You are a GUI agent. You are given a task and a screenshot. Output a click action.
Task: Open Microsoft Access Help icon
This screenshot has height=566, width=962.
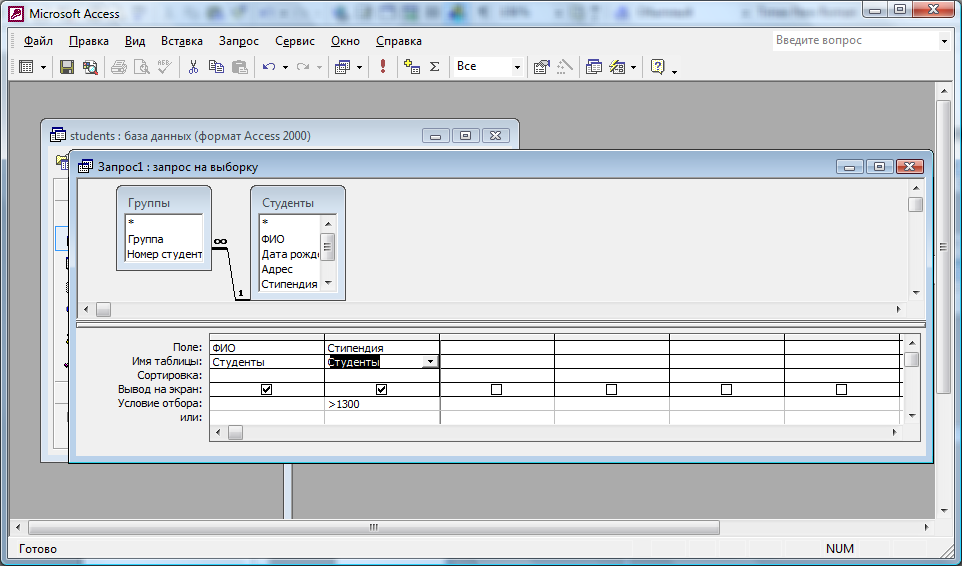click(x=657, y=67)
